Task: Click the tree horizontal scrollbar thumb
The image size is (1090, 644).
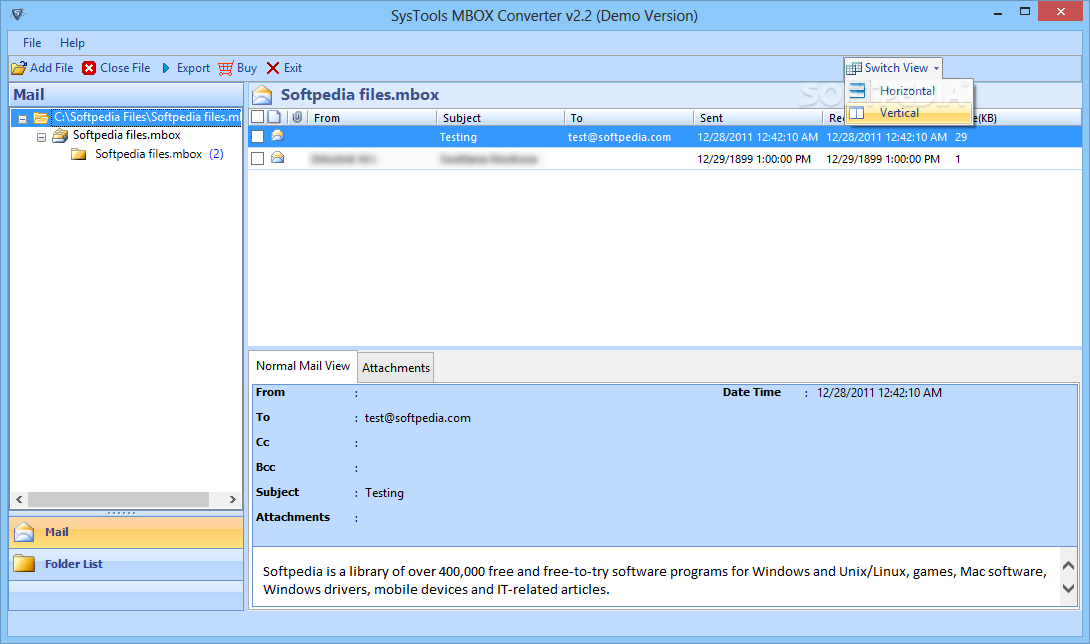Action: pos(118,499)
